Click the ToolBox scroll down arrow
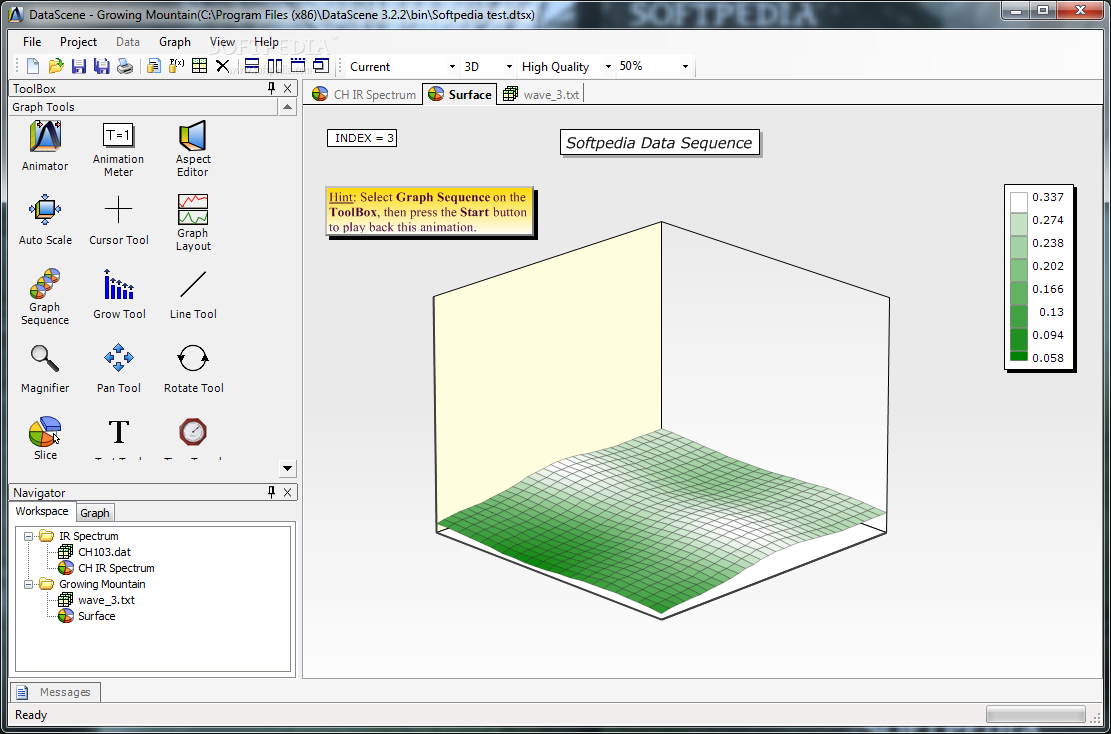Screen dimensions: 1111x734 coord(287,468)
